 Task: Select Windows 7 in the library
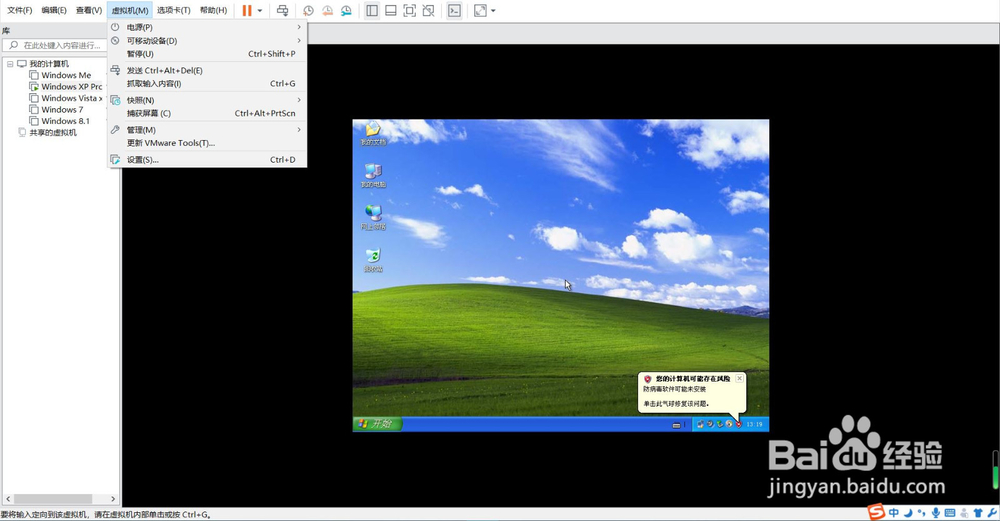pyautogui.click(x=62, y=110)
